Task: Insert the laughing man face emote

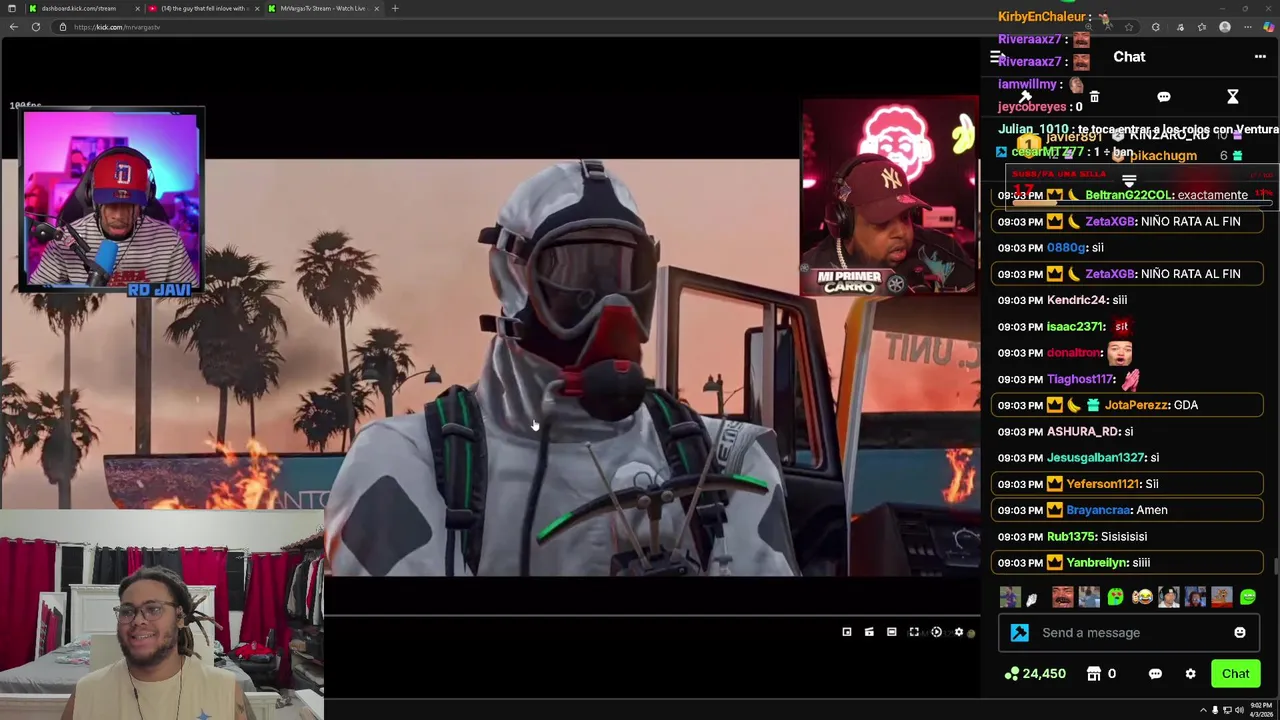Action: coord(1062,597)
